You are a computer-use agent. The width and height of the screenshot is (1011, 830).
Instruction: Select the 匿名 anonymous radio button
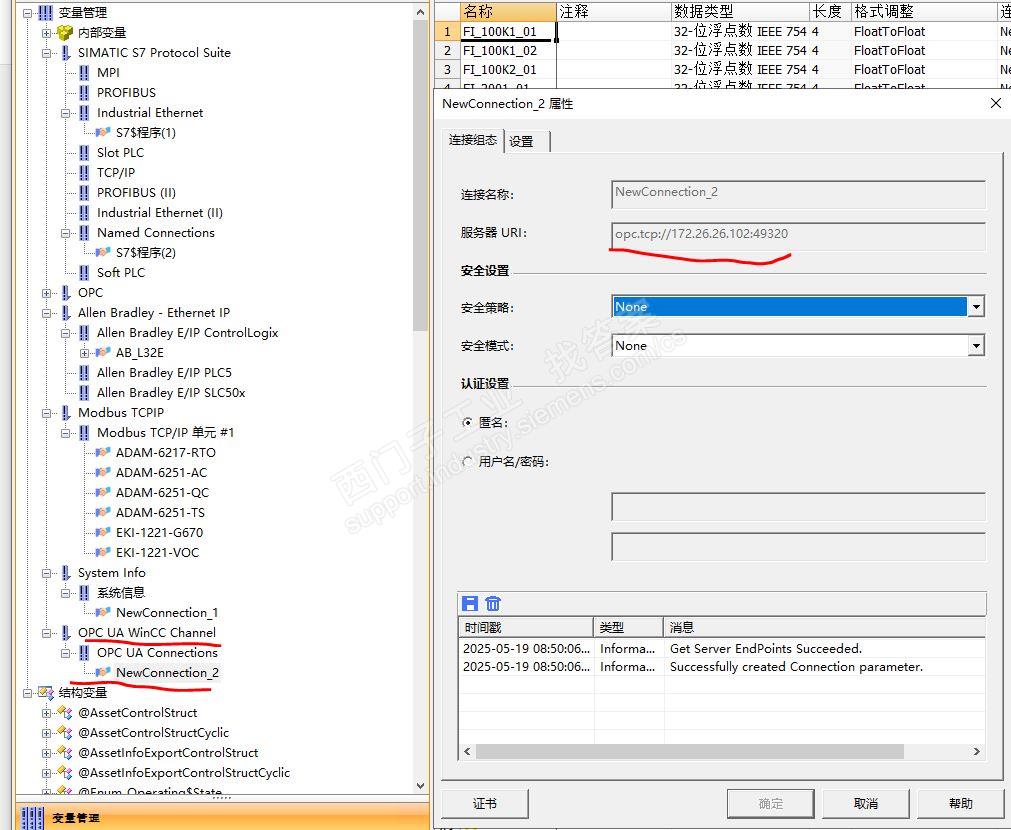point(468,423)
